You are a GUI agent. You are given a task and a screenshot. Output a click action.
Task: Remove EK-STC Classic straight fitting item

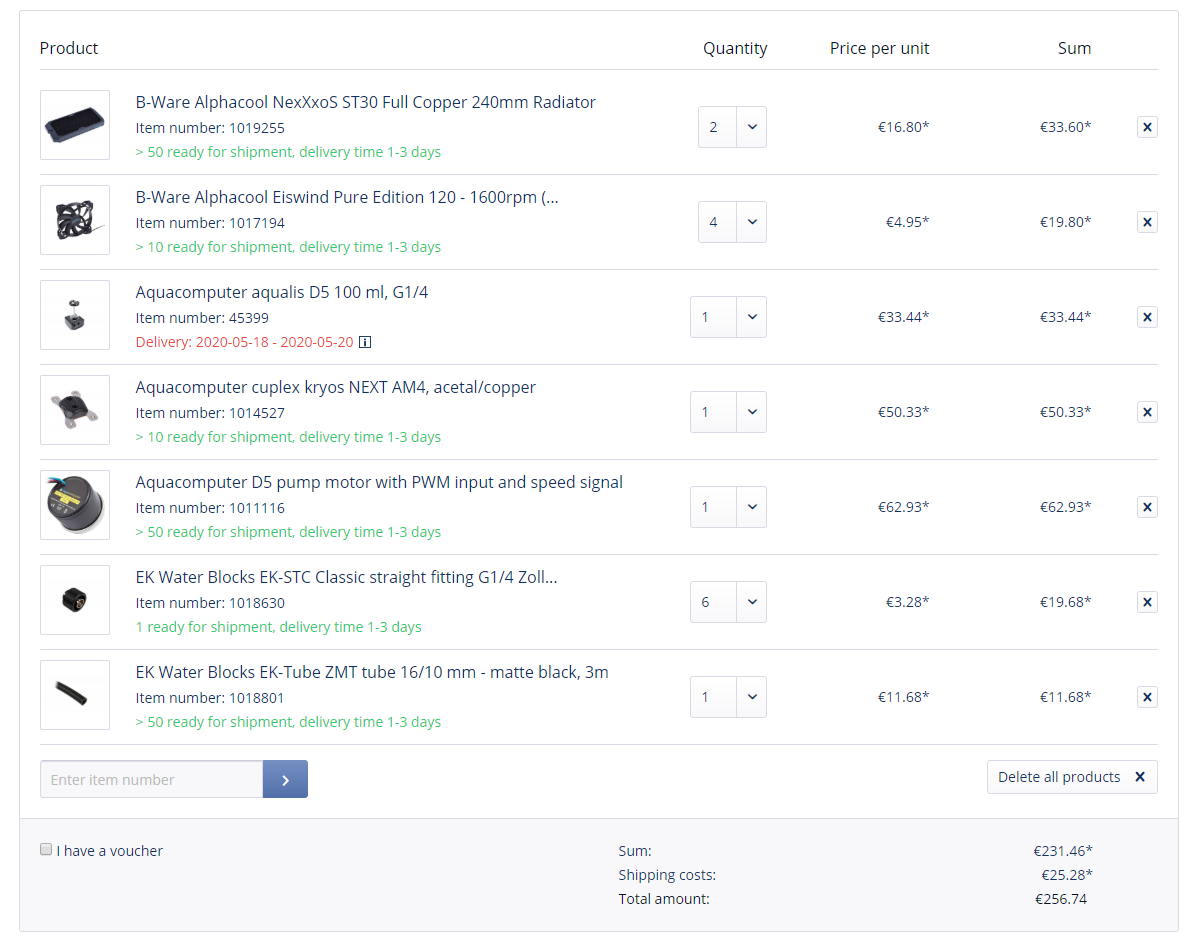tap(1147, 602)
